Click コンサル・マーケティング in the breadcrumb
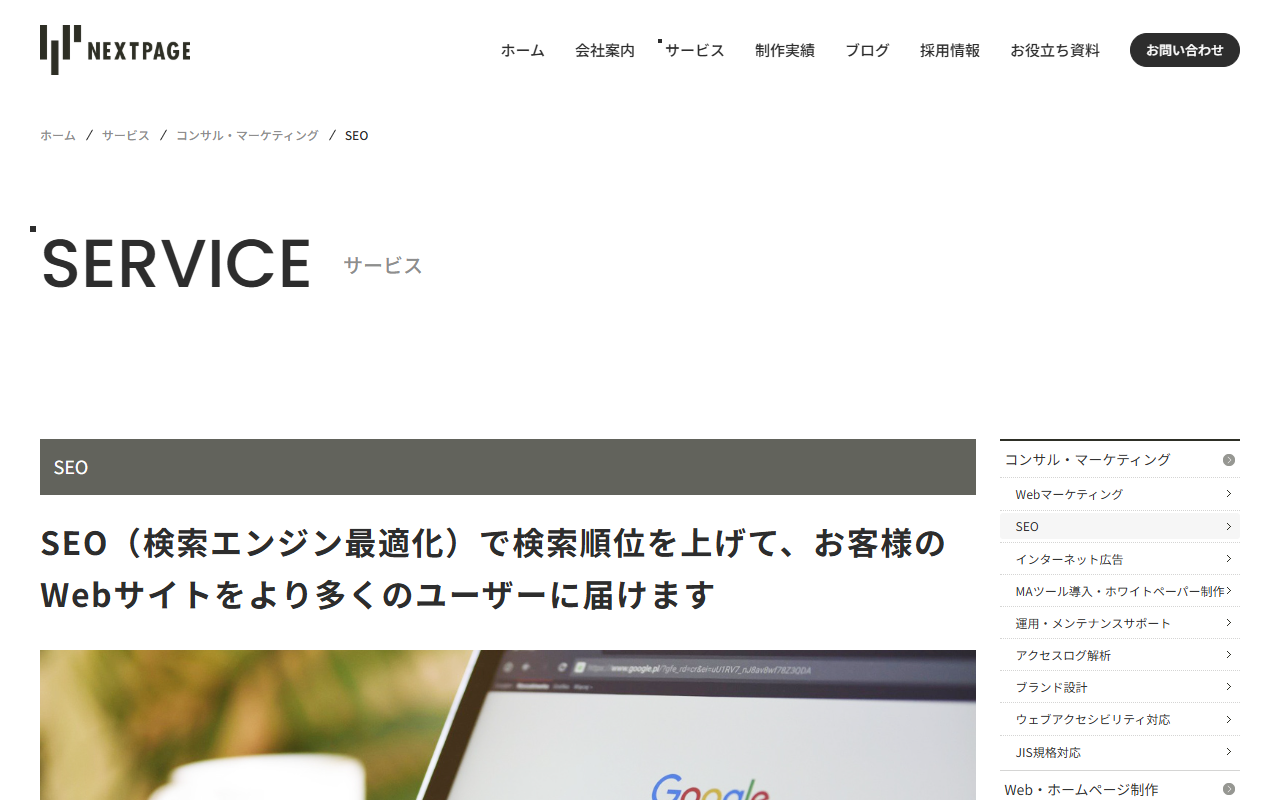 [x=247, y=135]
